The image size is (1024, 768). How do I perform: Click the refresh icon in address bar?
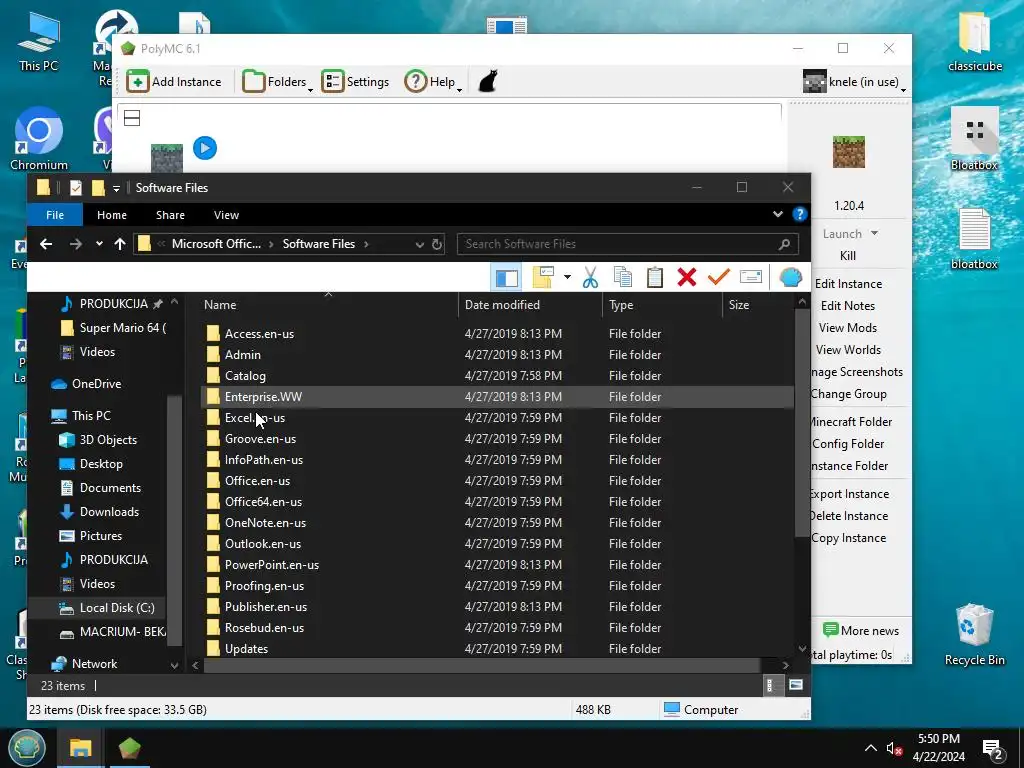(437, 244)
